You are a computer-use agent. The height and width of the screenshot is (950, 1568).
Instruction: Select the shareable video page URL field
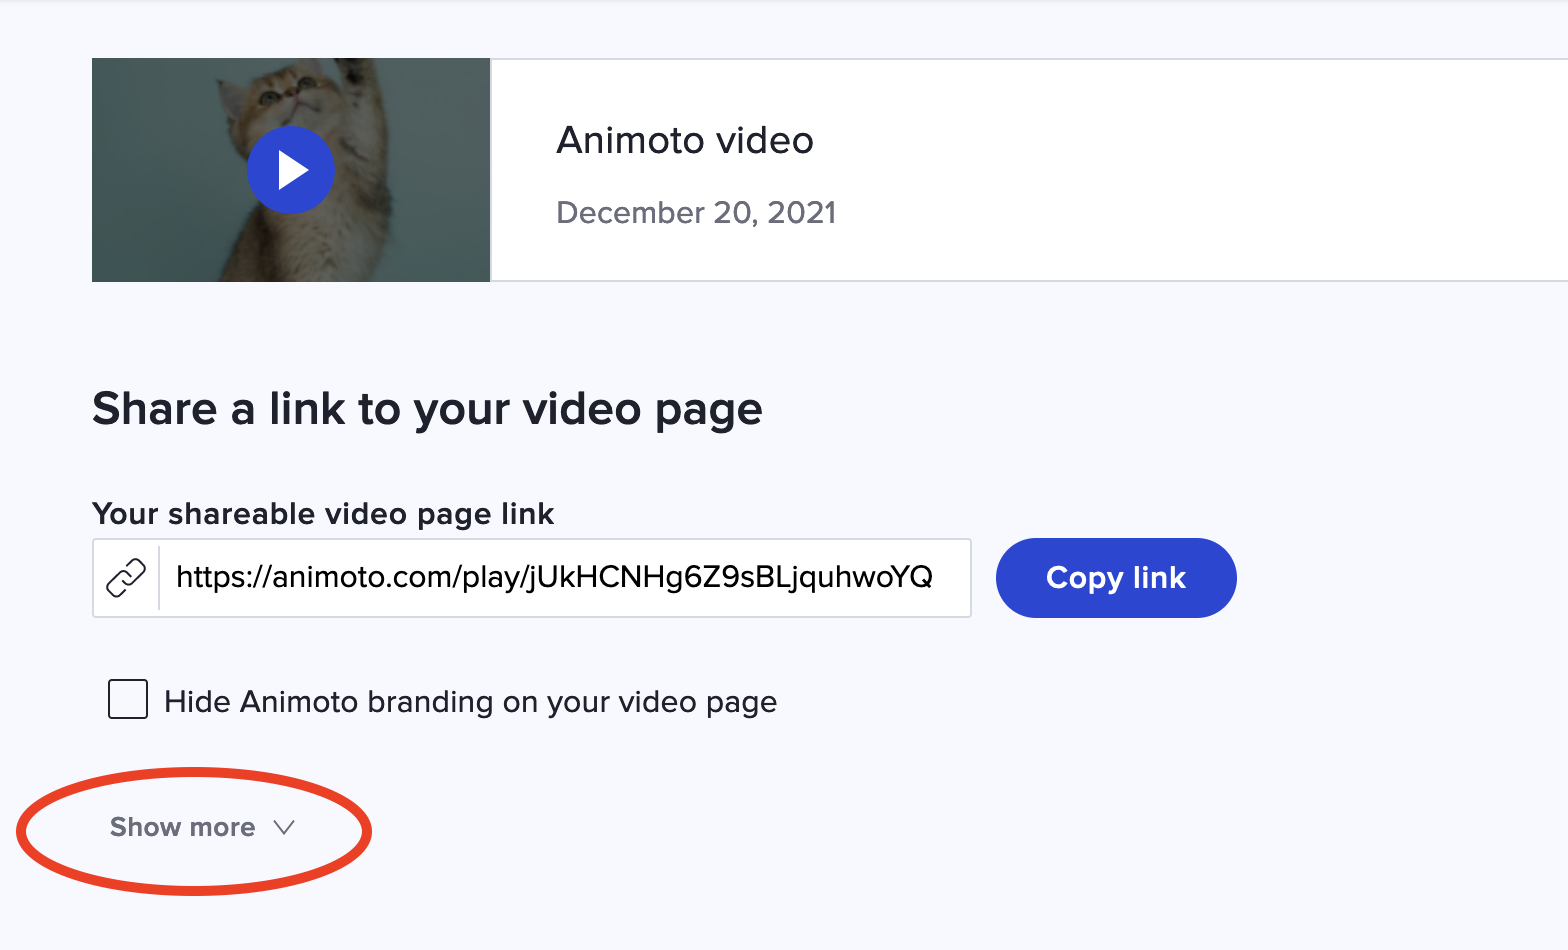[564, 578]
